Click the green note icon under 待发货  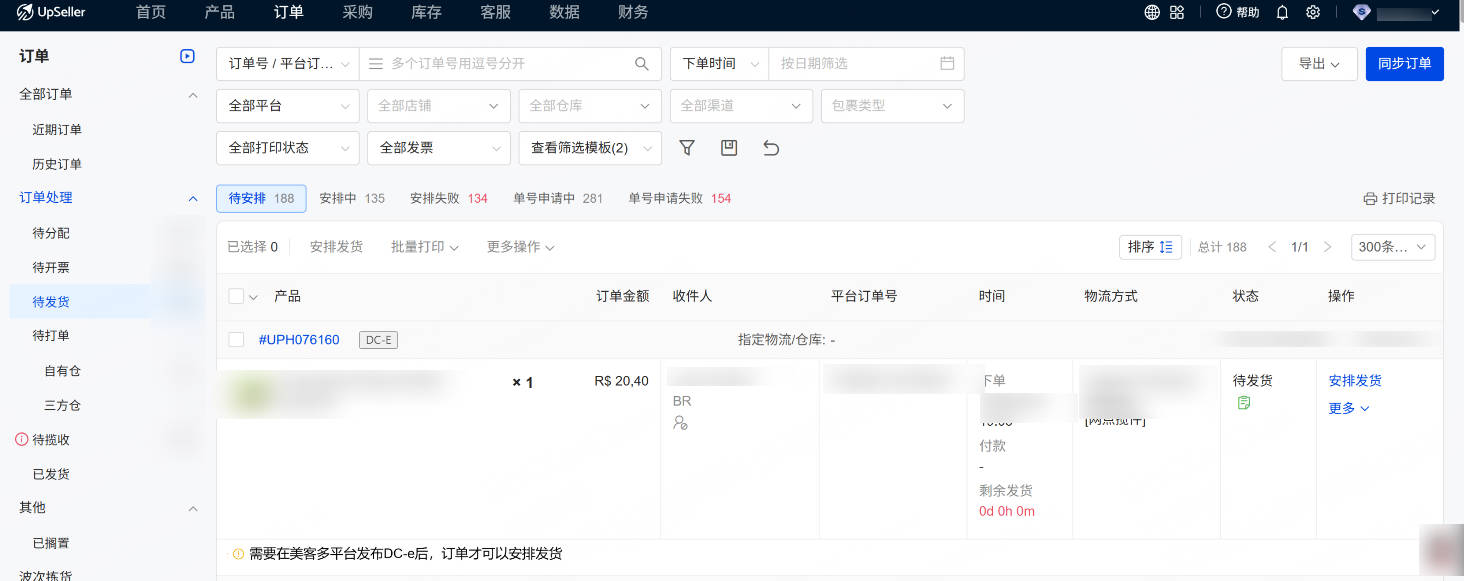coord(1244,403)
